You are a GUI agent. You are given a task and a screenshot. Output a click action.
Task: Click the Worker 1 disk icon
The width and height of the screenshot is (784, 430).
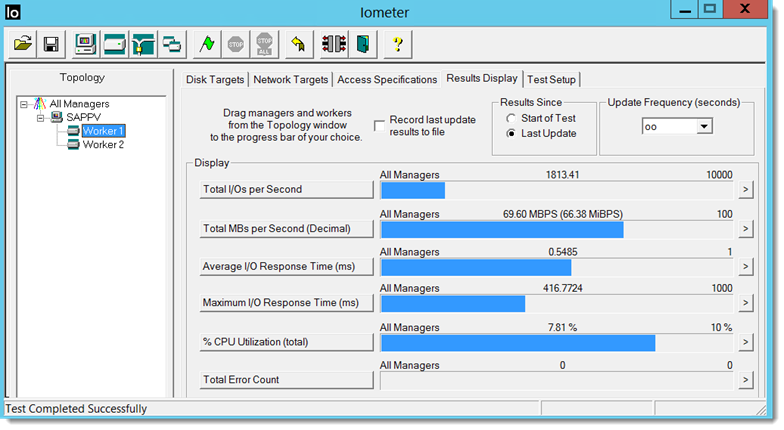[x=74, y=131]
